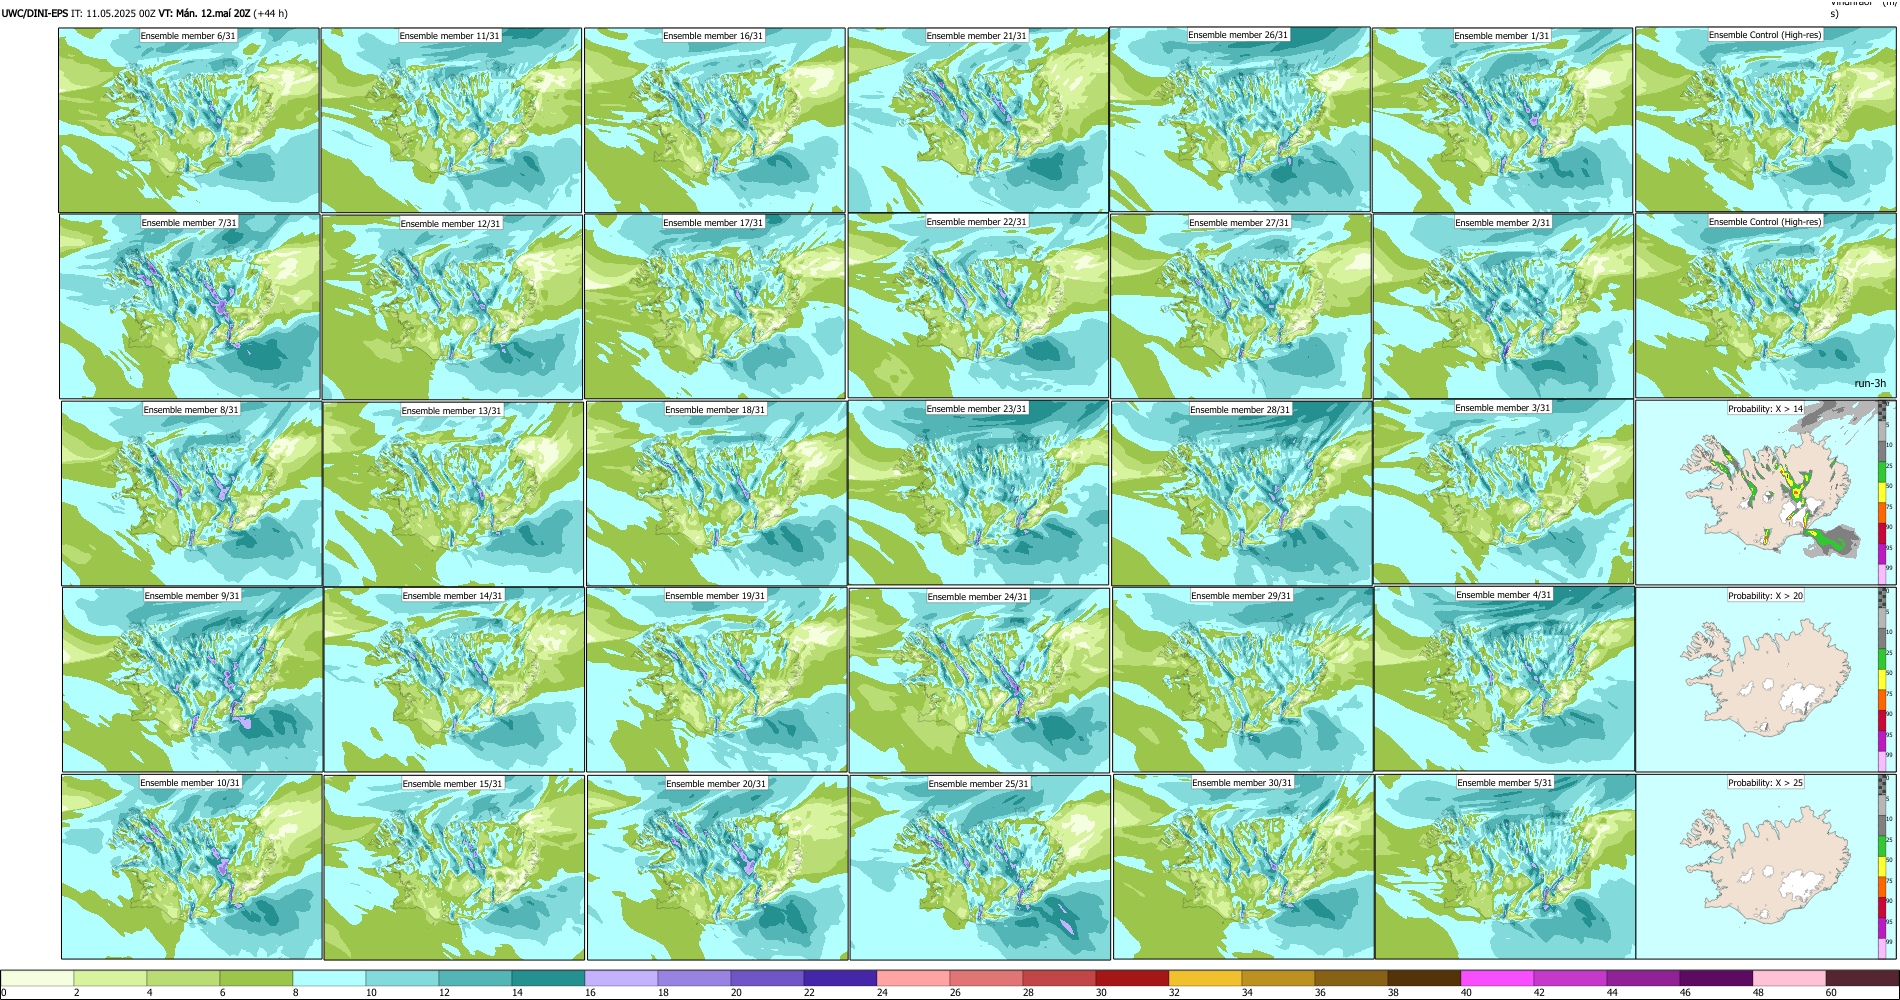This screenshot has width=1900, height=1000.
Task: Select the light pink 48–60 legend swatch
Action: (1789, 978)
